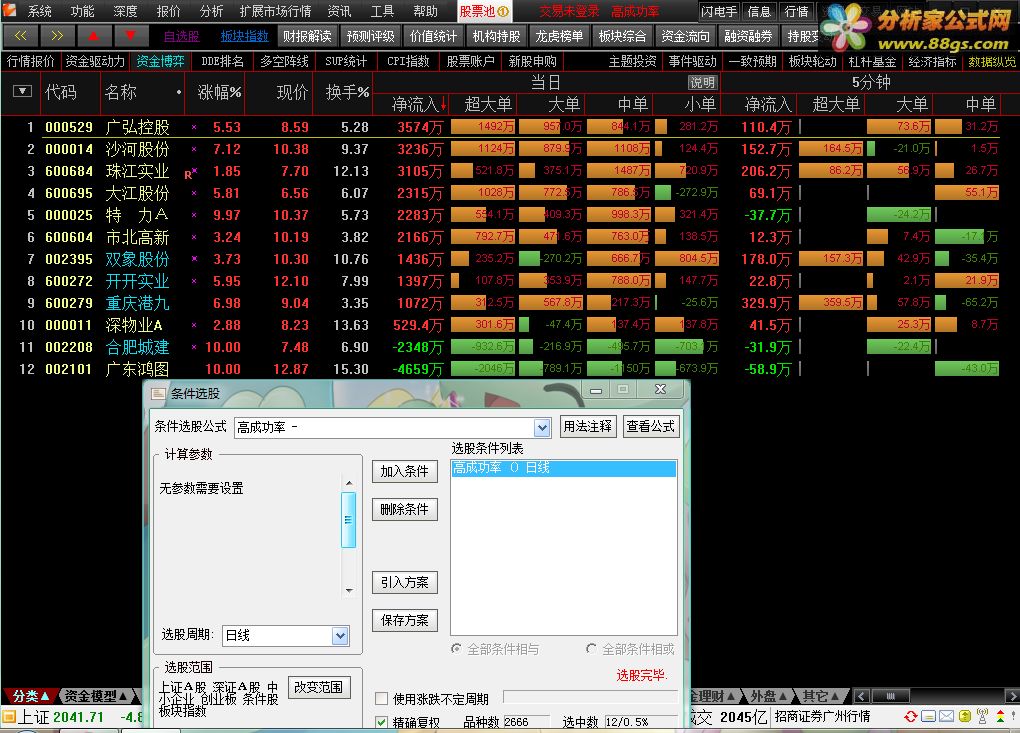
Task: Select 高成功率 0 日线 condition in list
Action: 564,468
